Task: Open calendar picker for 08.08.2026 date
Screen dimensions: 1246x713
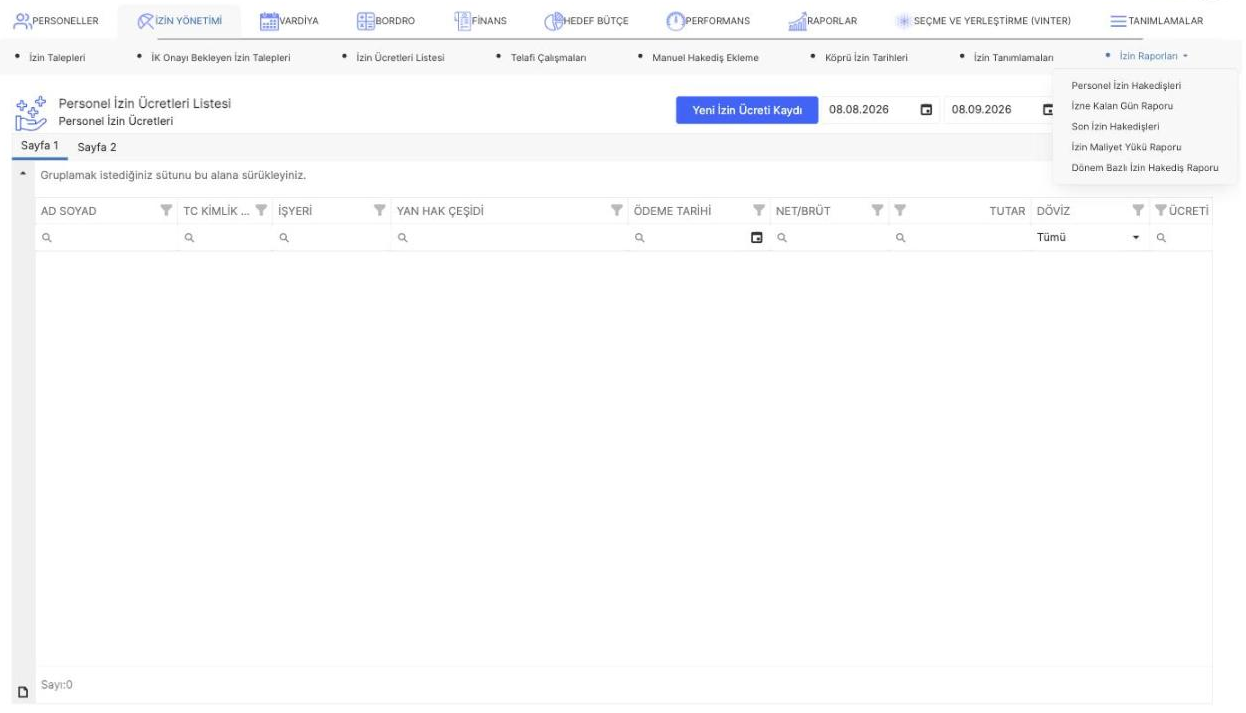Action: click(x=926, y=110)
